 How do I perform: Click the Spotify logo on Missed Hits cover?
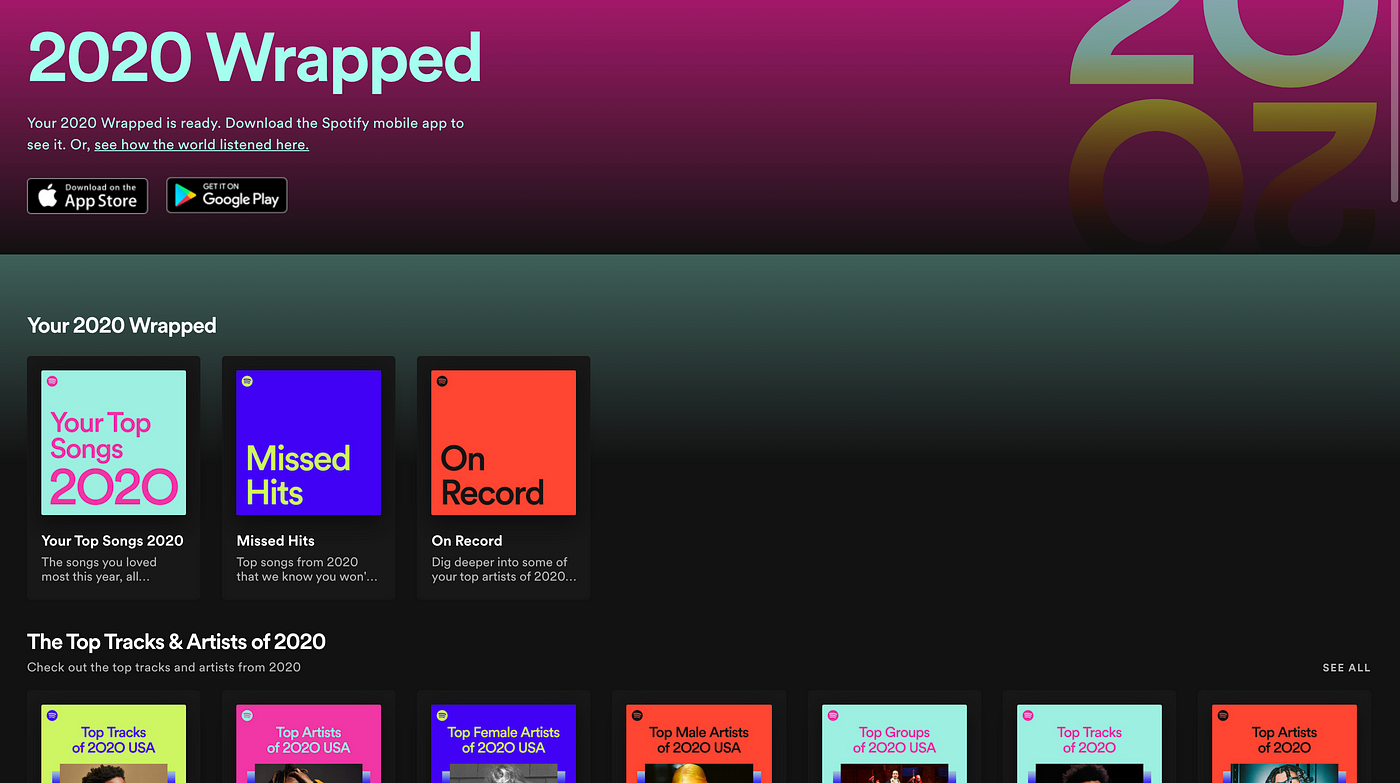[247, 381]
